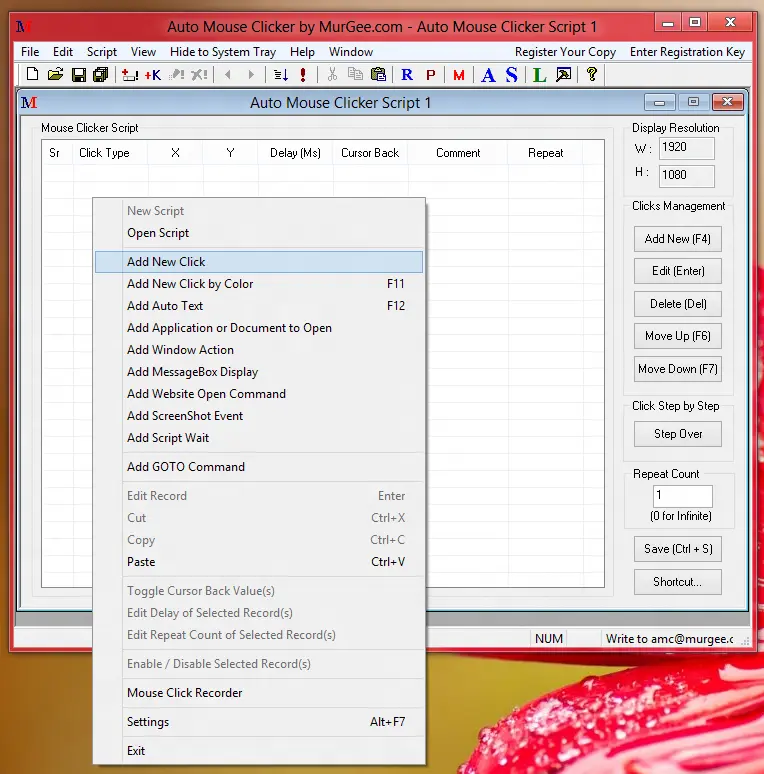Click the red exclamation mark toolbar icon
The width and height of the screenshot is (764, 774).
click(303, 75)
